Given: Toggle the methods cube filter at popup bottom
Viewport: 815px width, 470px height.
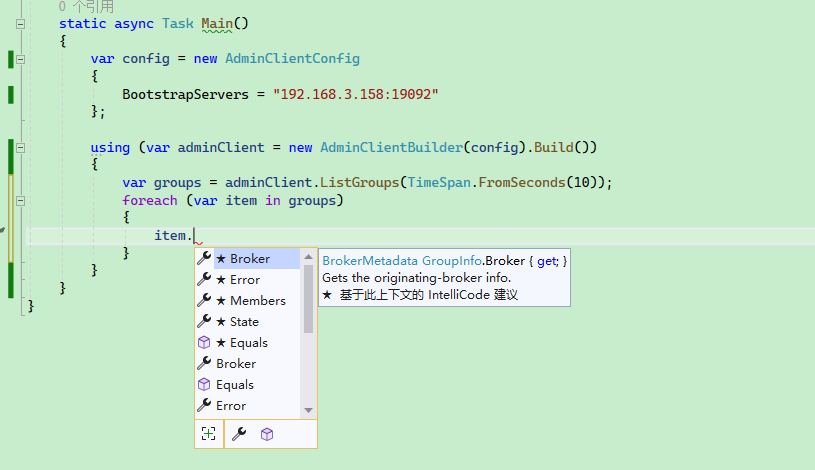Looking at the screenshot, I should [x=267, y=433].
